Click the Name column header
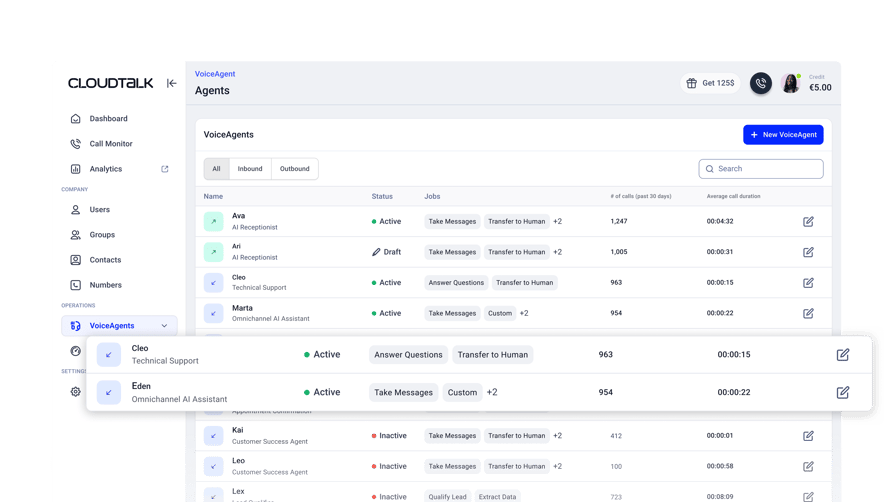Viewport: 894px width, 502px height. 213,196
